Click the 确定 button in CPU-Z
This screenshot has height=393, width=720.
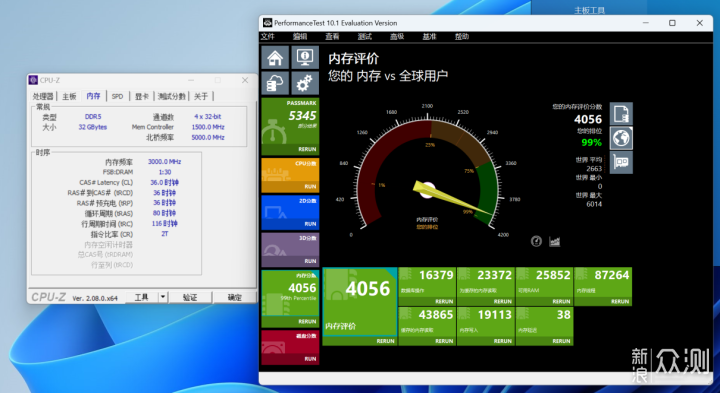coord(235,297)
